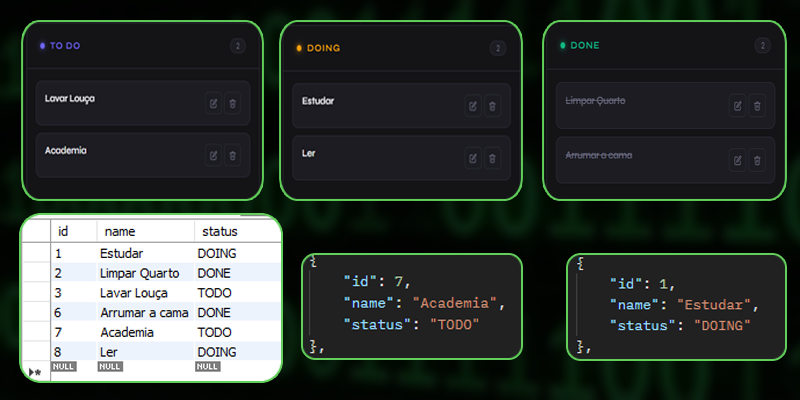
Task: Select the id cell with value 6
Action: point(73,313)
